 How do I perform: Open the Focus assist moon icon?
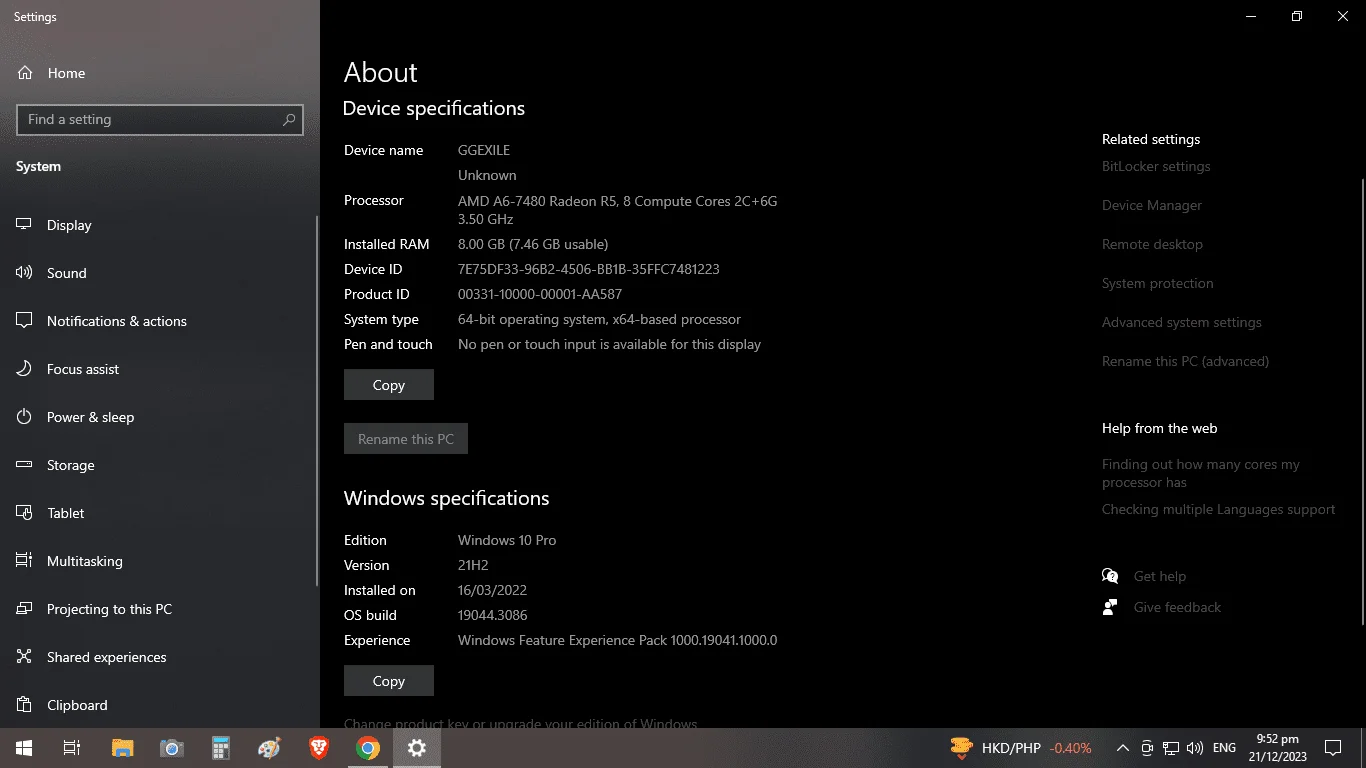pyautogui.click(x=25, y=369)
